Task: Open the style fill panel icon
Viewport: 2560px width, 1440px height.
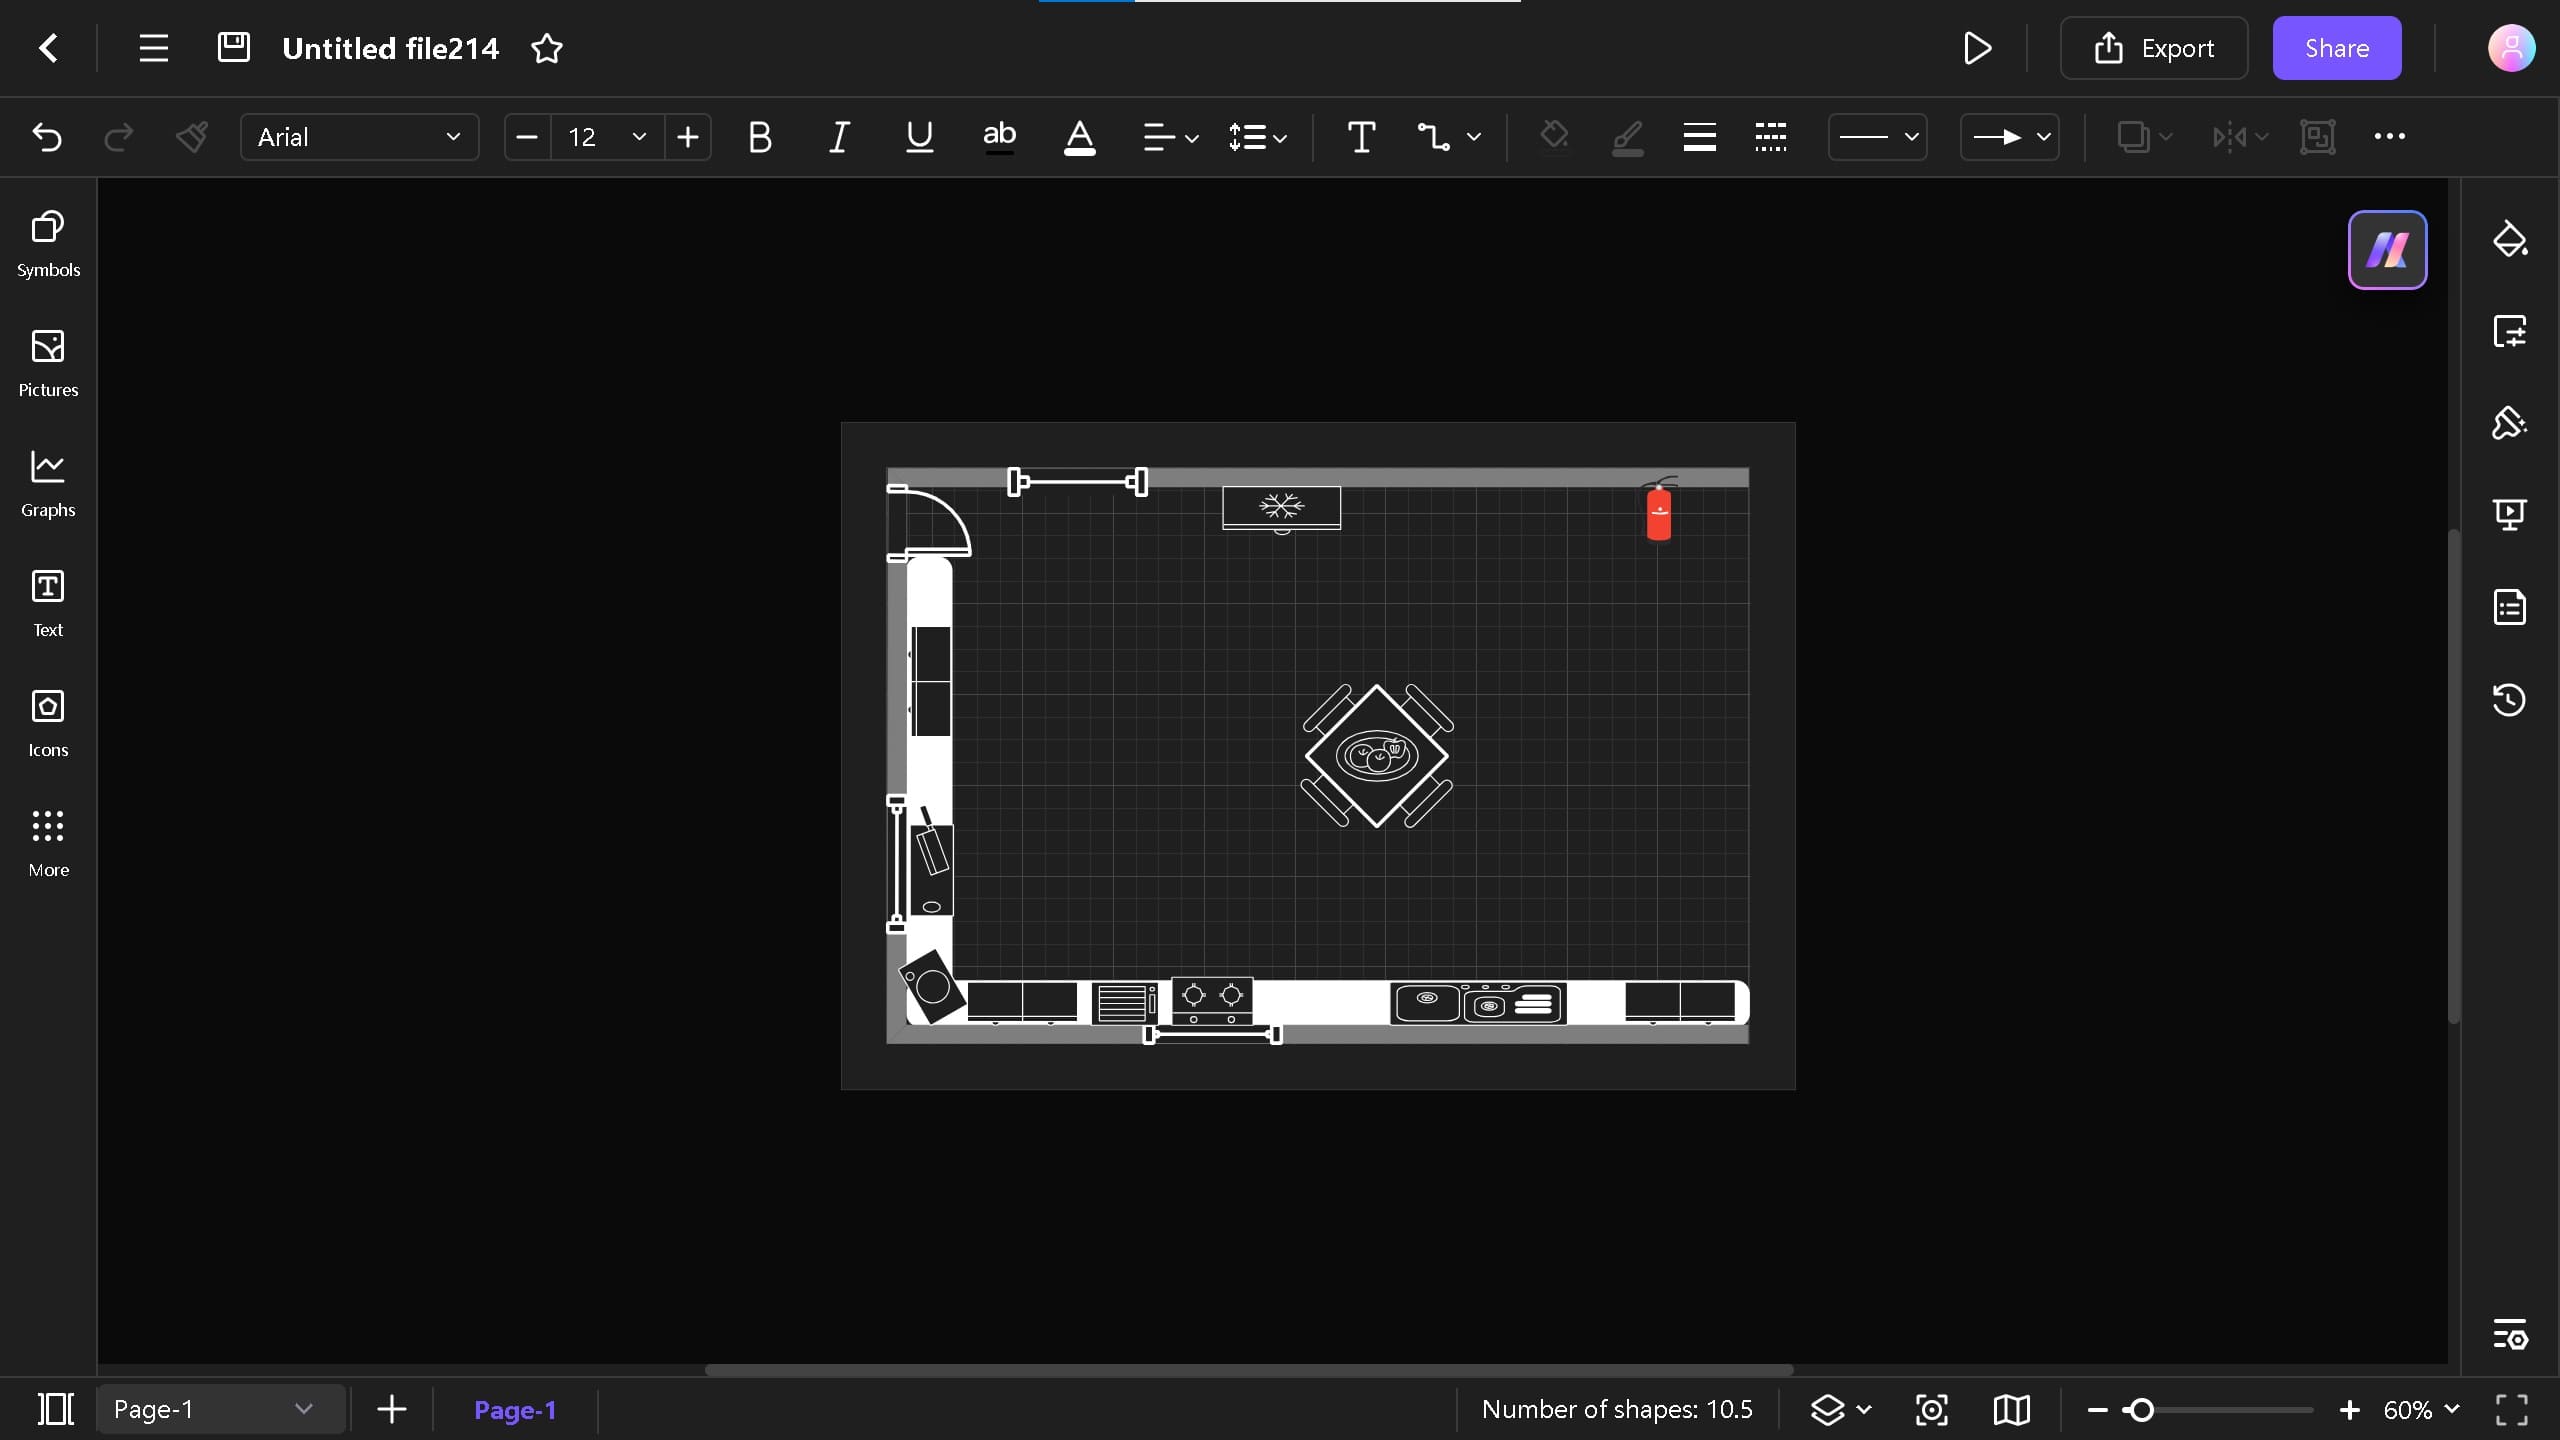Action: pos(2509,240)
